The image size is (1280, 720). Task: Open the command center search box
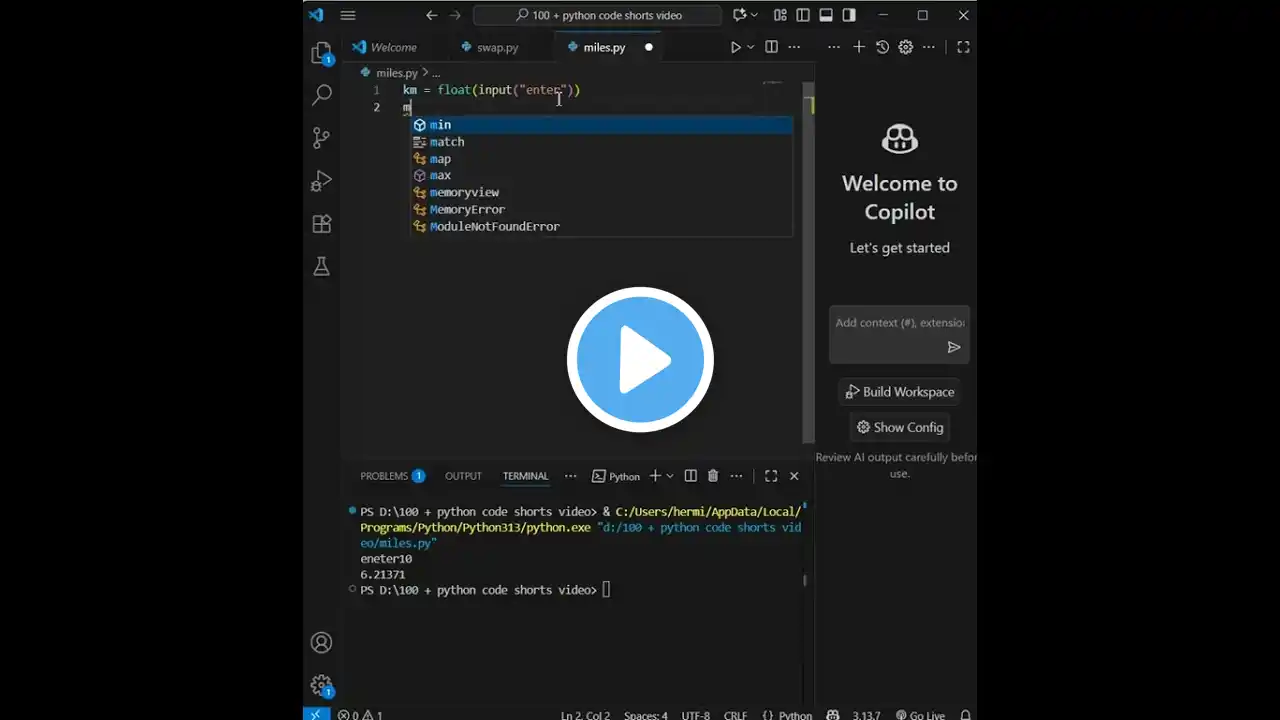coord(597,15)
